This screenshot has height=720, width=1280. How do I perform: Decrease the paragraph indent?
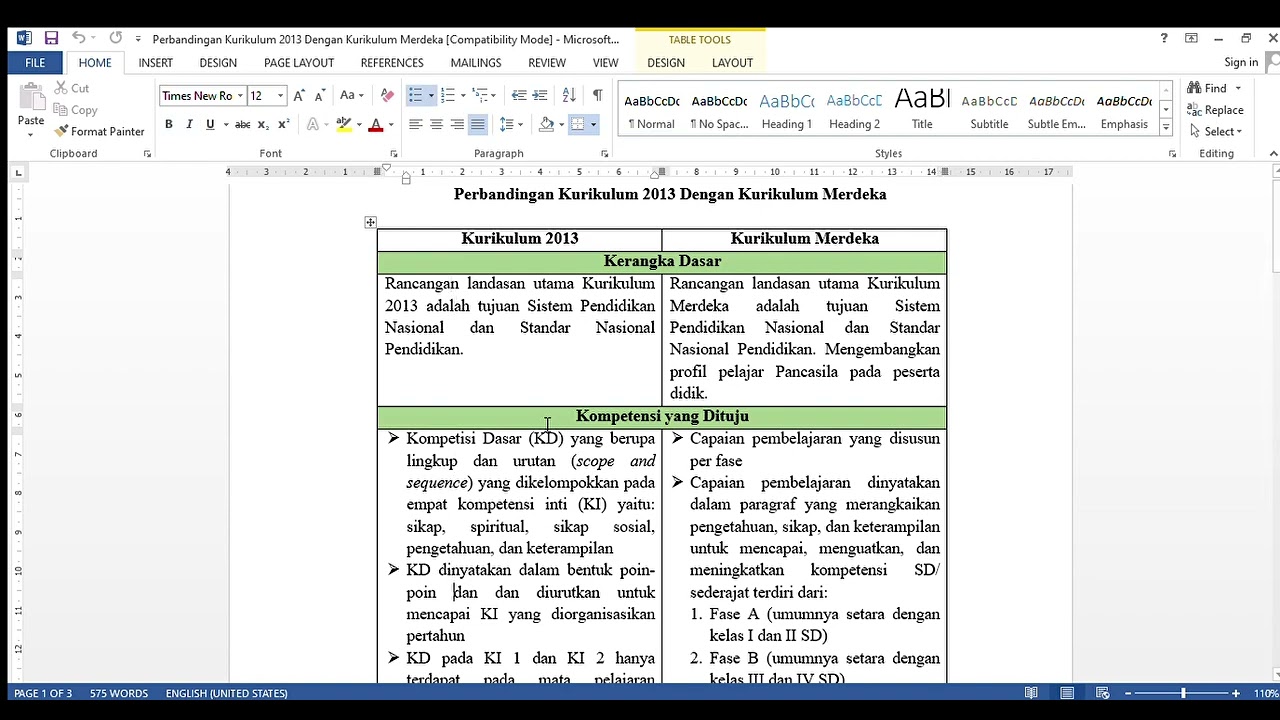point(519,95)
